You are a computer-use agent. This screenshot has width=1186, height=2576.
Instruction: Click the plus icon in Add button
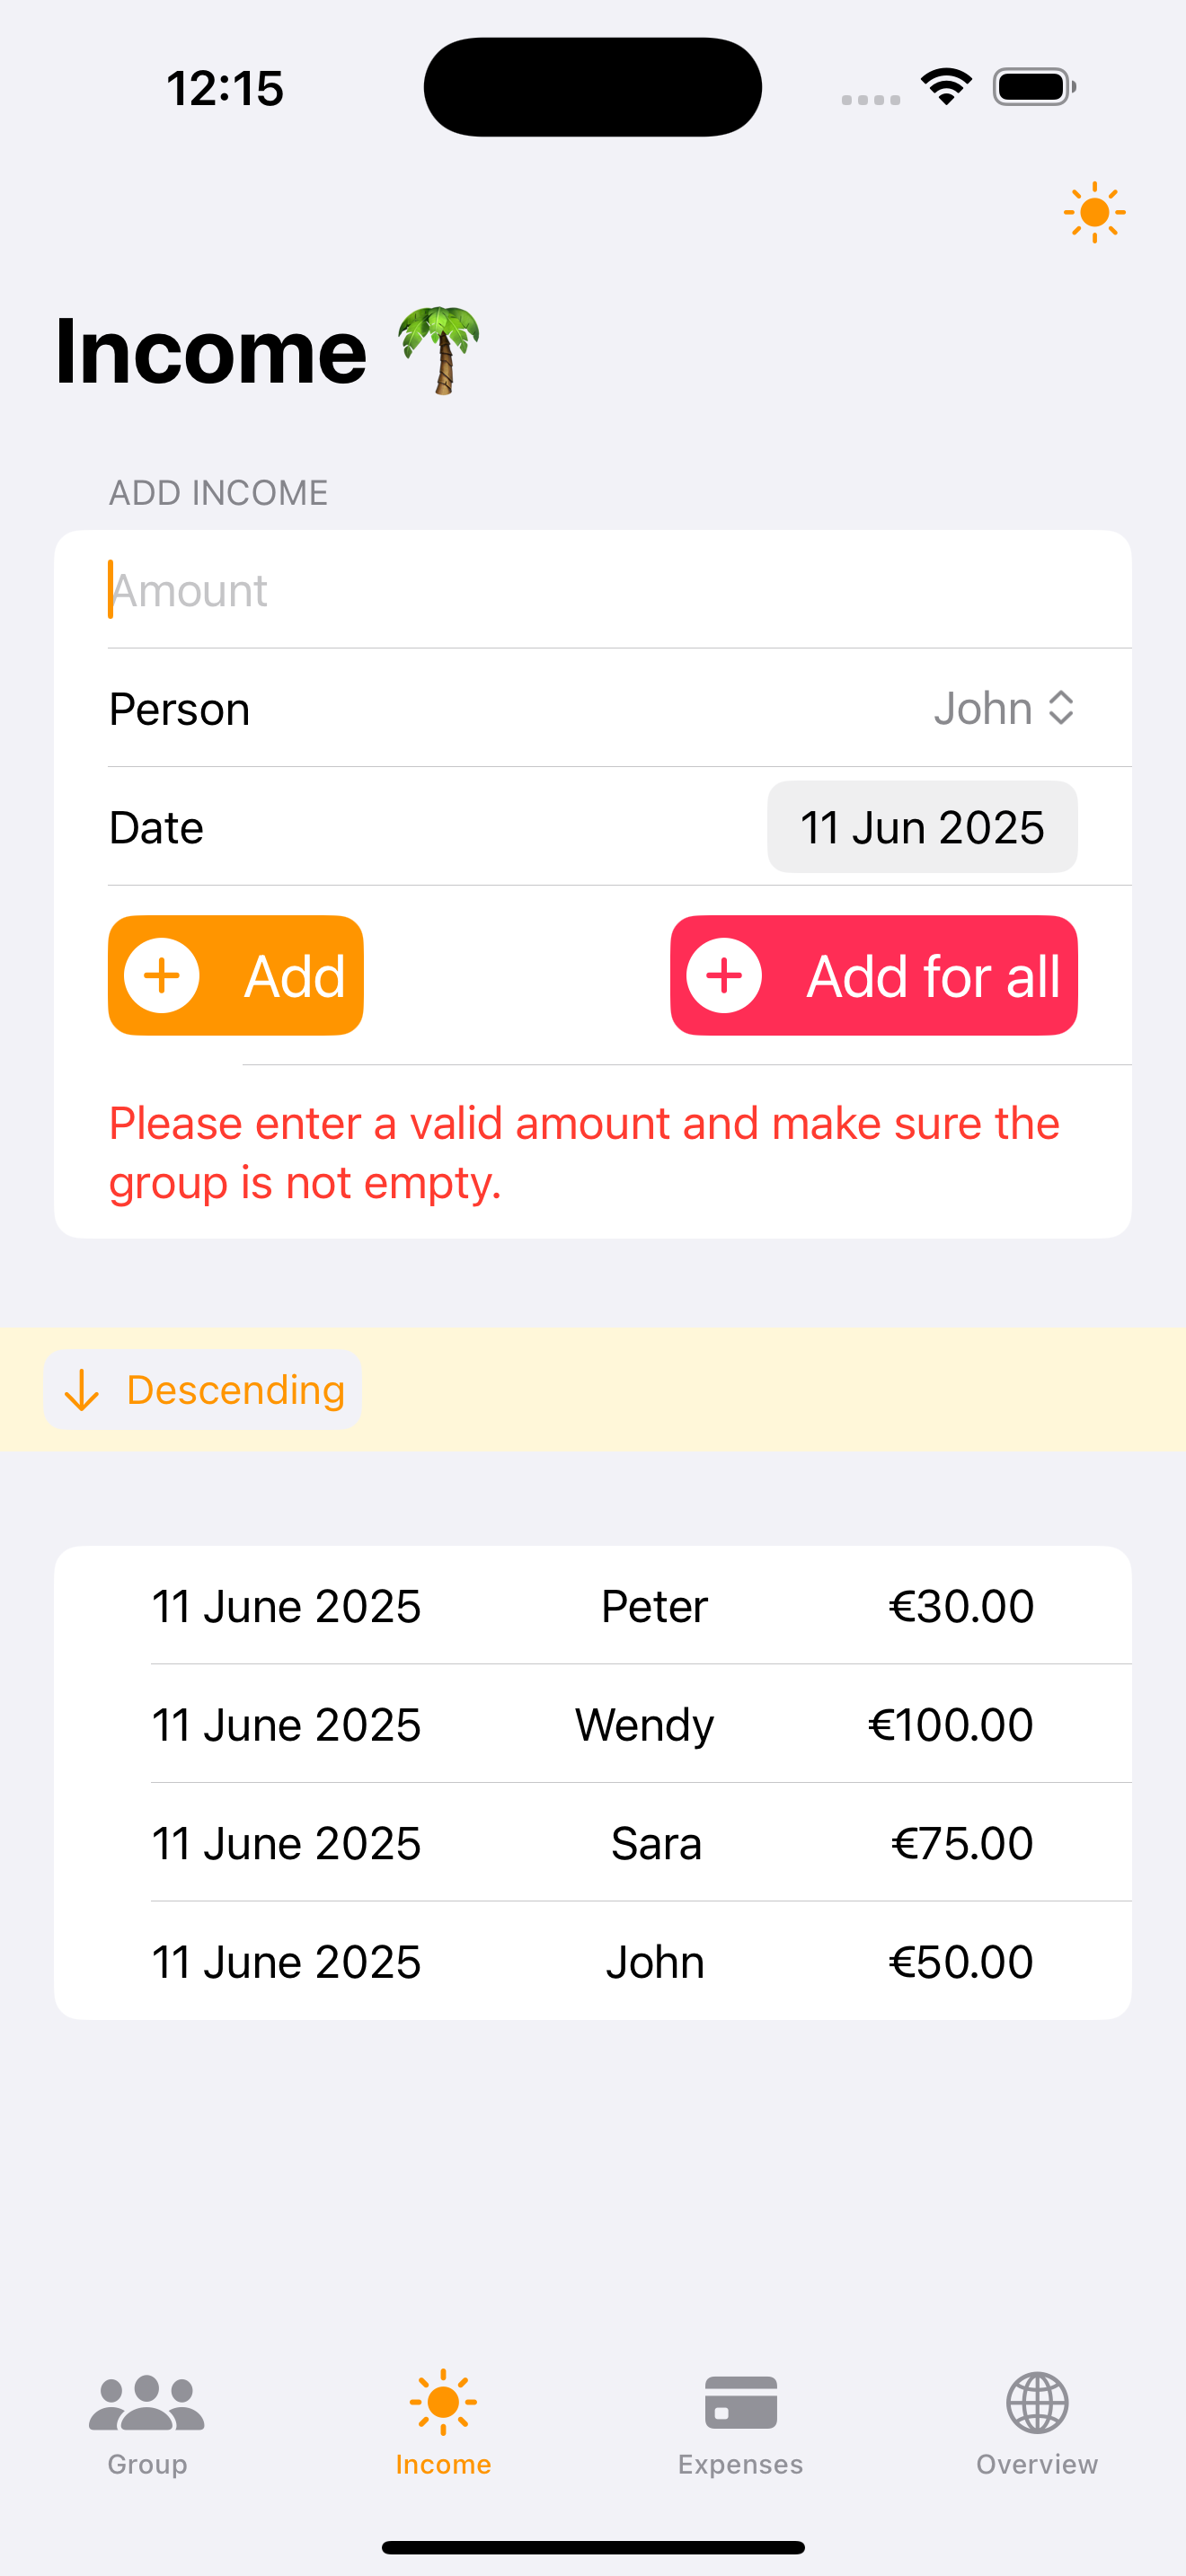(162, 975)
